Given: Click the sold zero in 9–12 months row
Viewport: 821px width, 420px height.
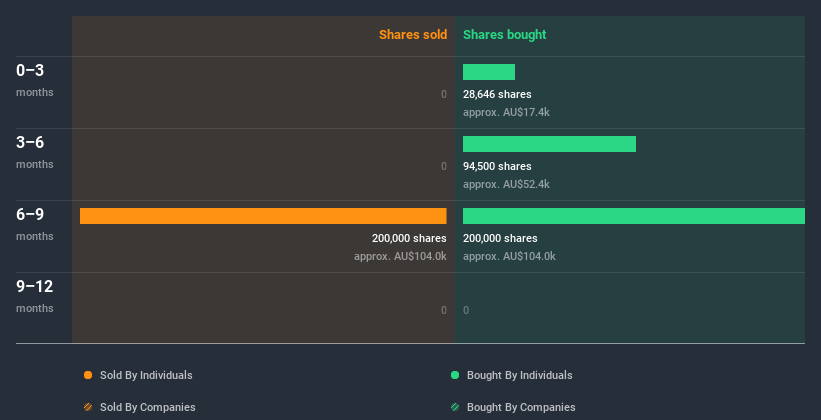Looking at the screenshot, I should click(444, 310).
